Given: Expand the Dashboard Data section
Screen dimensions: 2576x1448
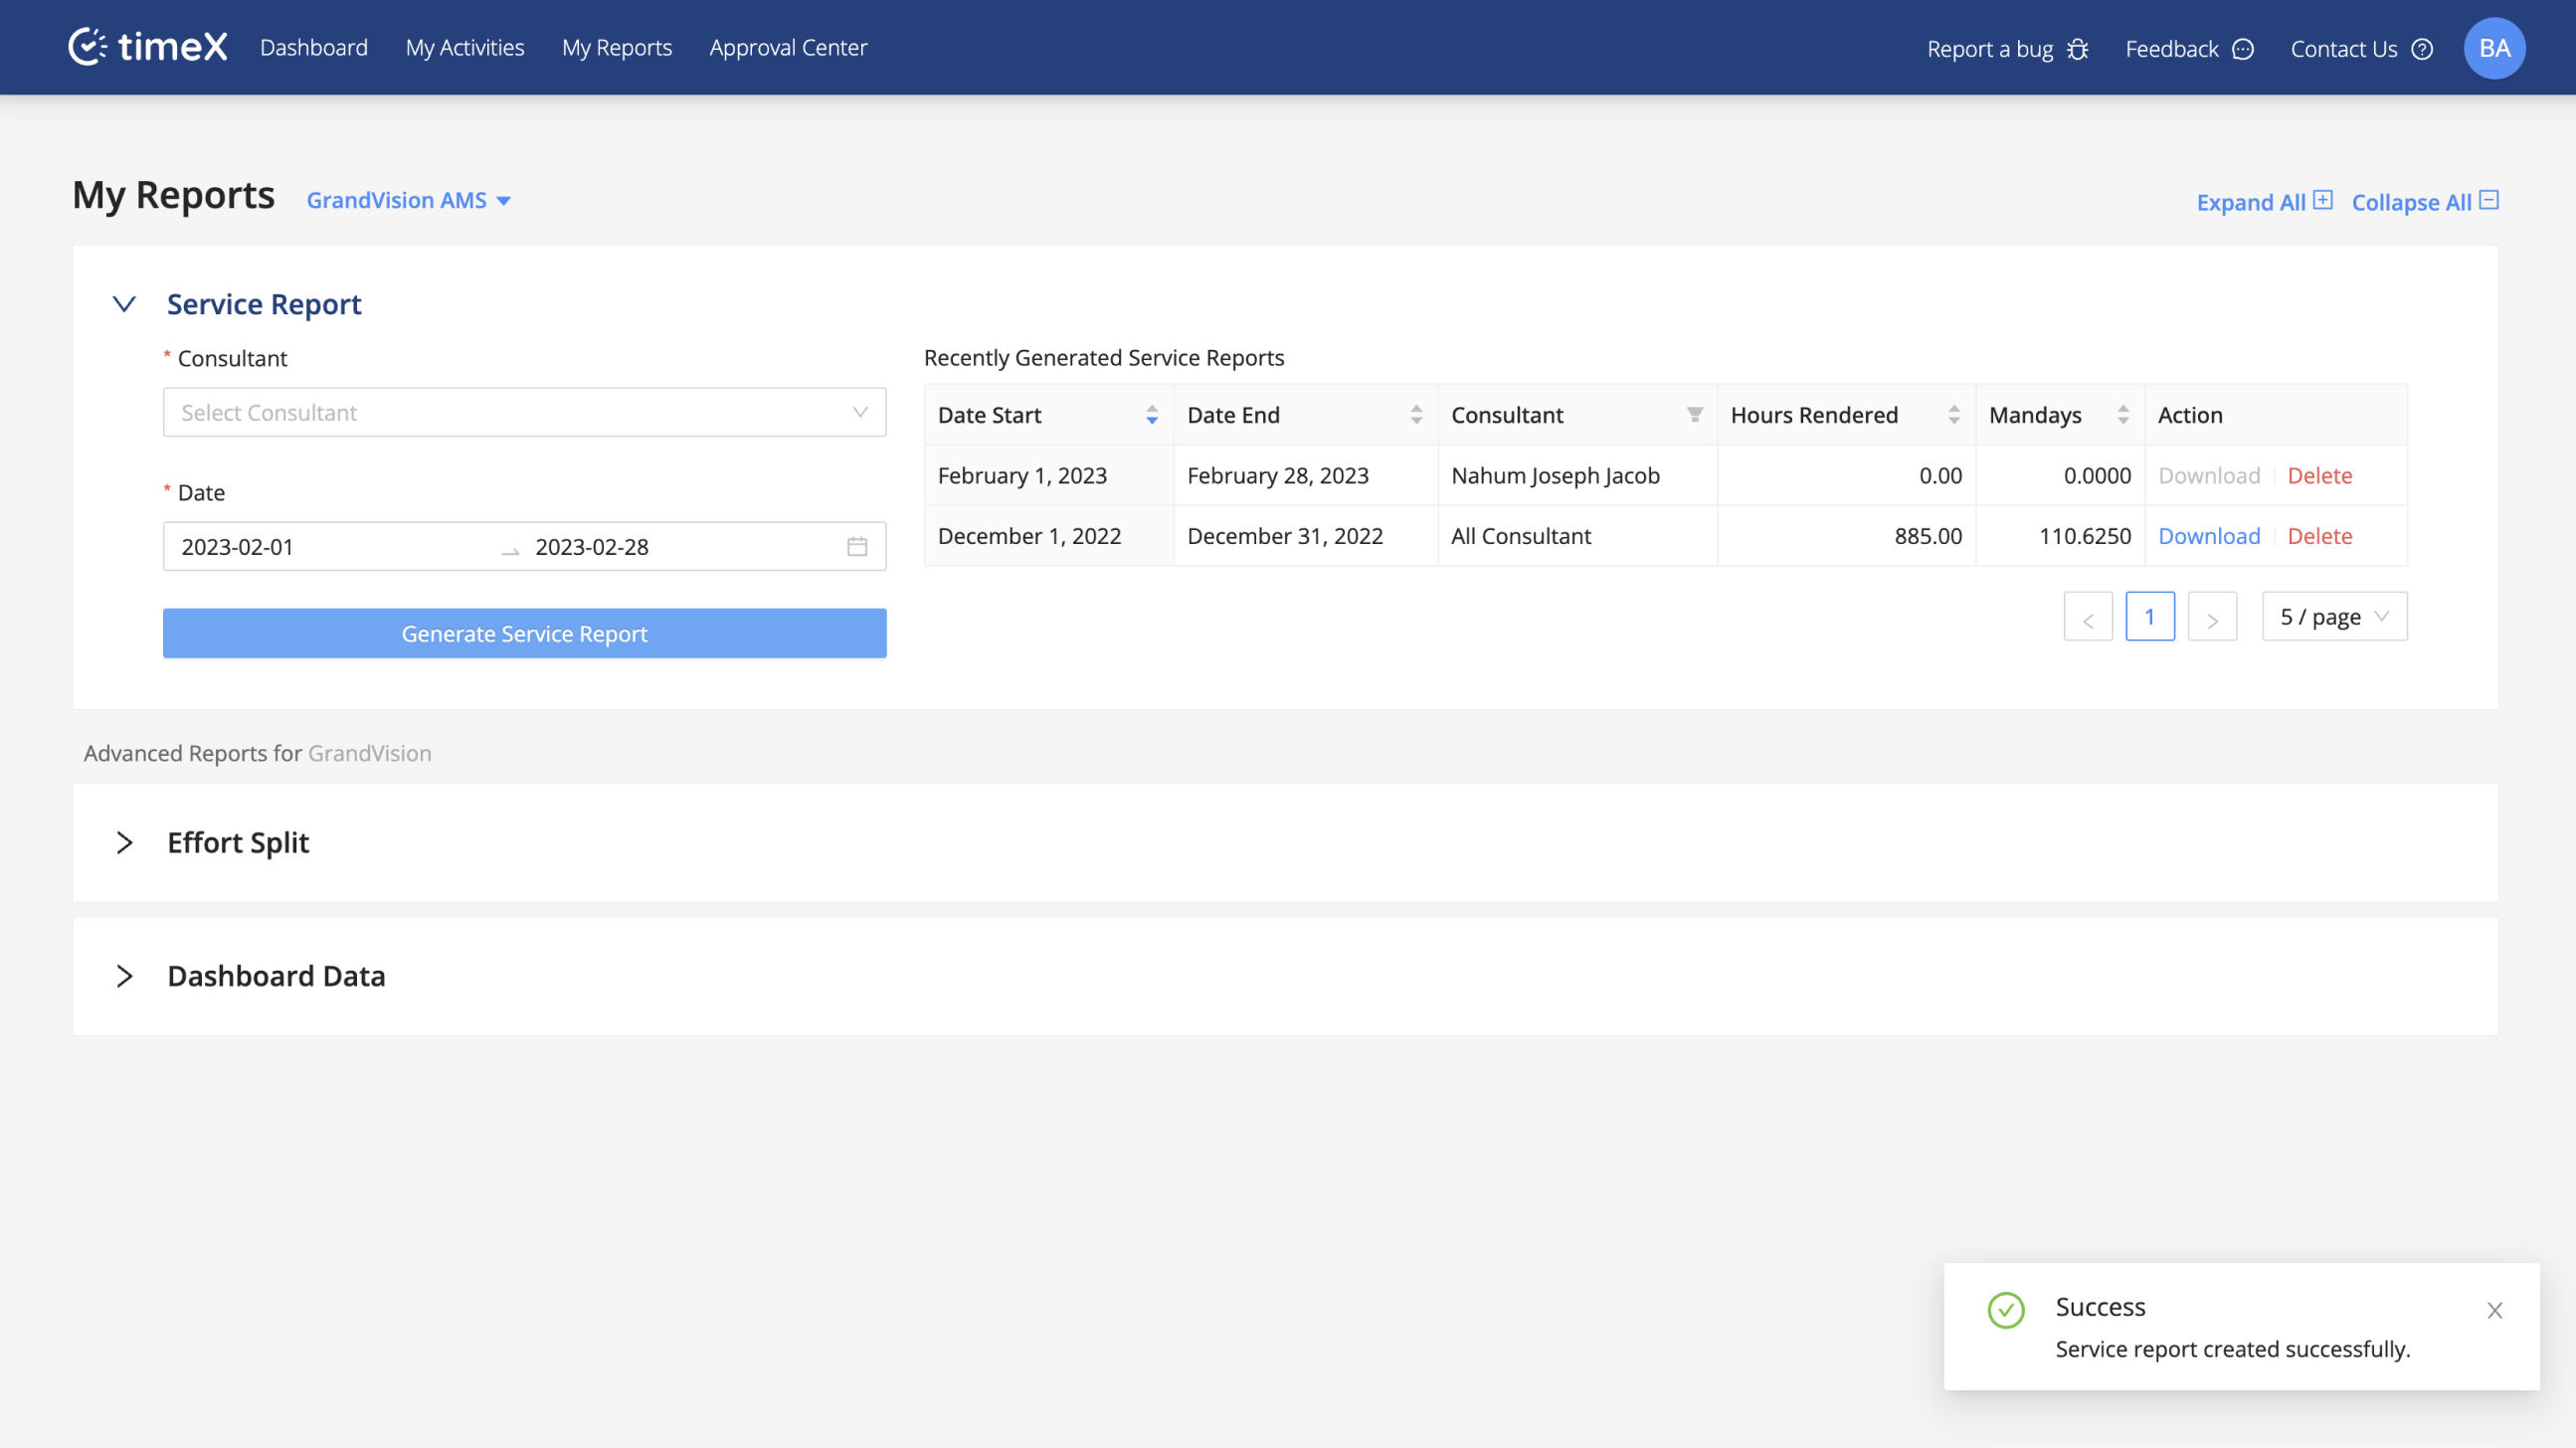Looking at the screenshot, I should 124,975.
